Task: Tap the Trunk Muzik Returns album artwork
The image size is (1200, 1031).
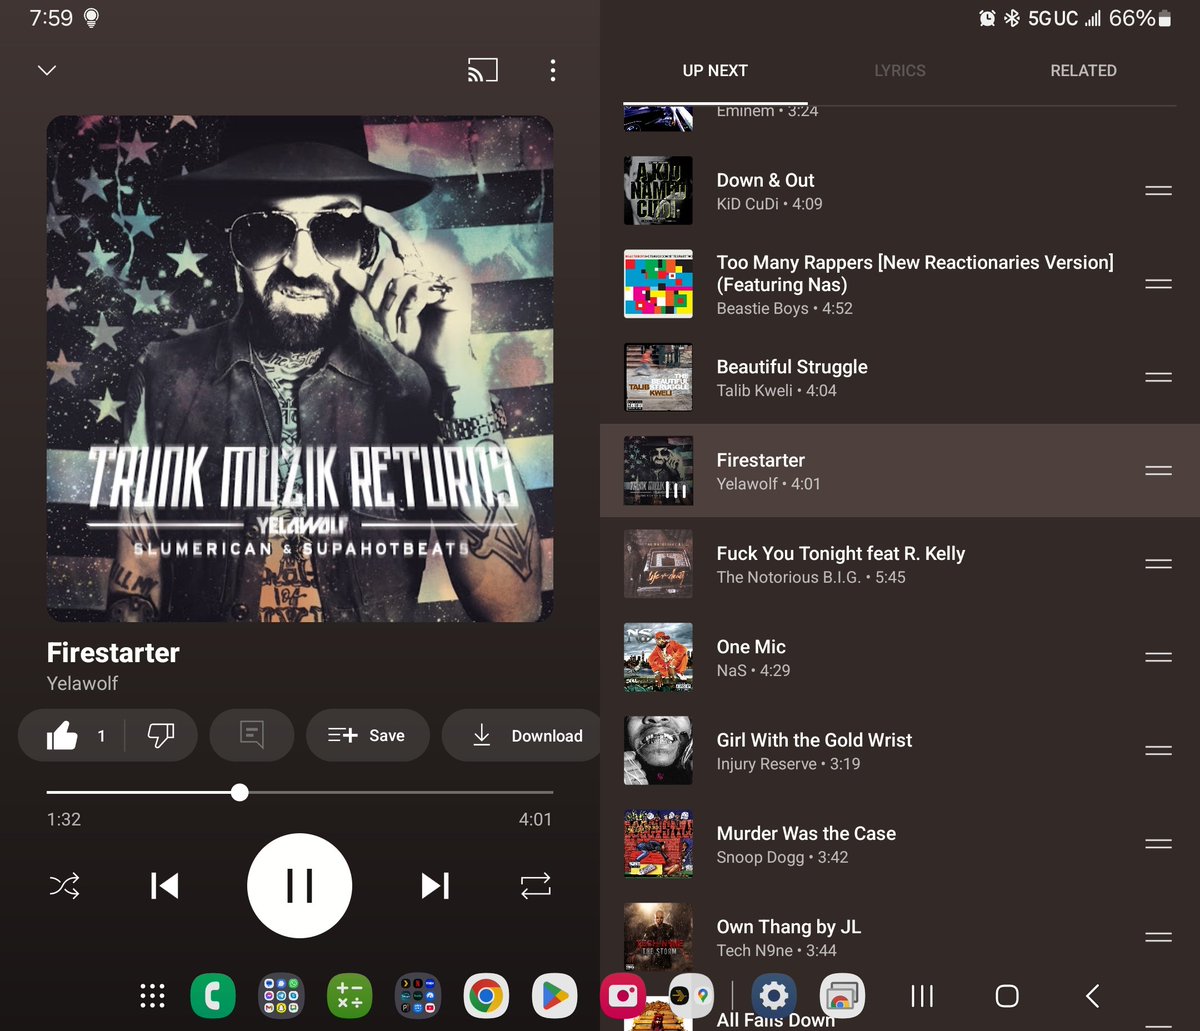Action: click(300, 369)
